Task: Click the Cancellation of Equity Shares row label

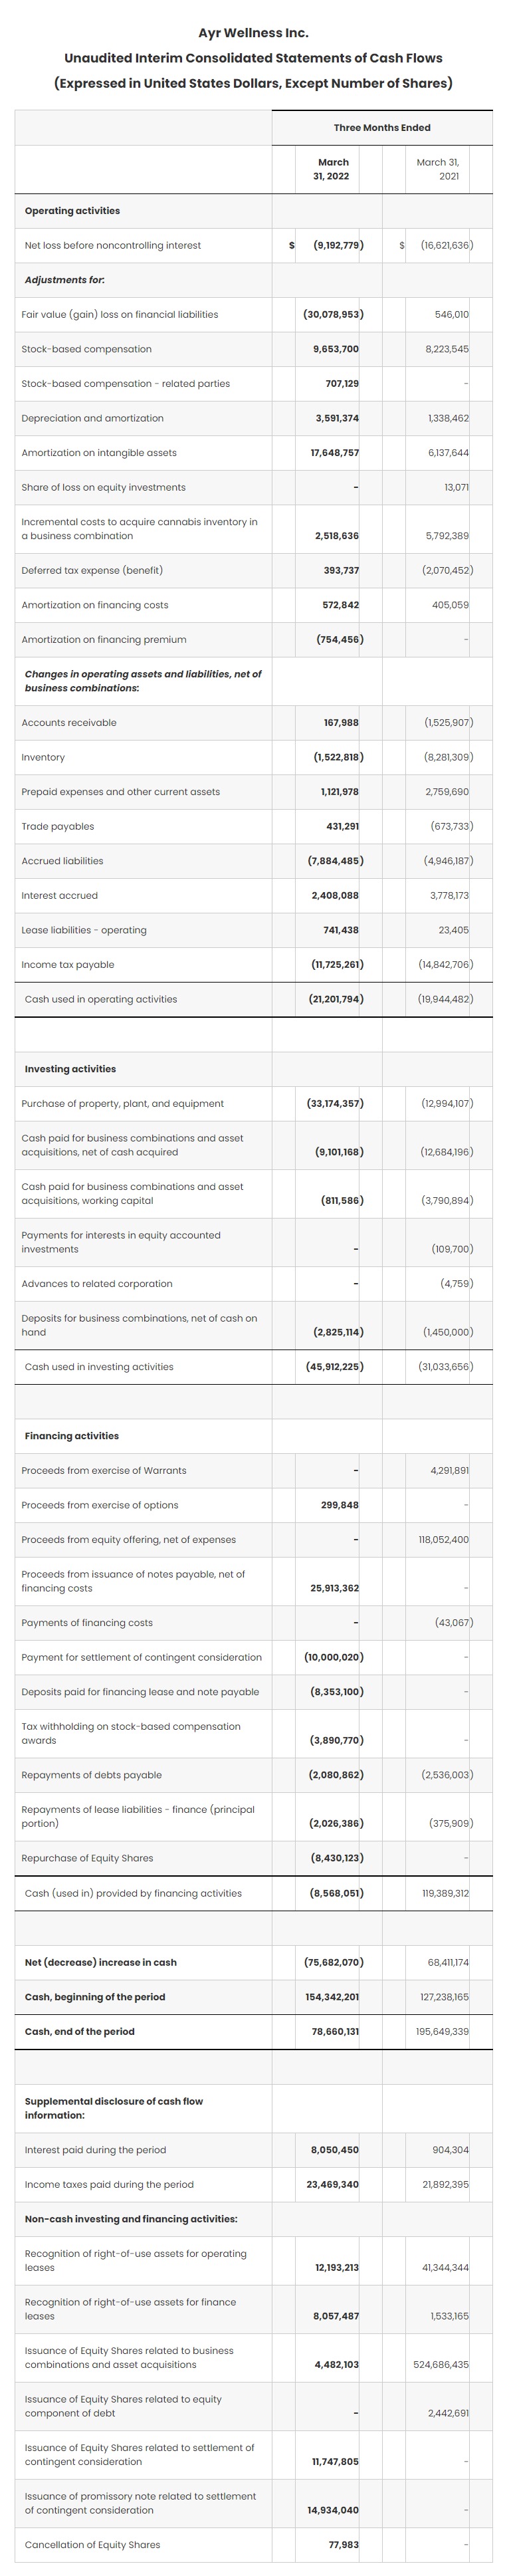Action: point(92,2544)
